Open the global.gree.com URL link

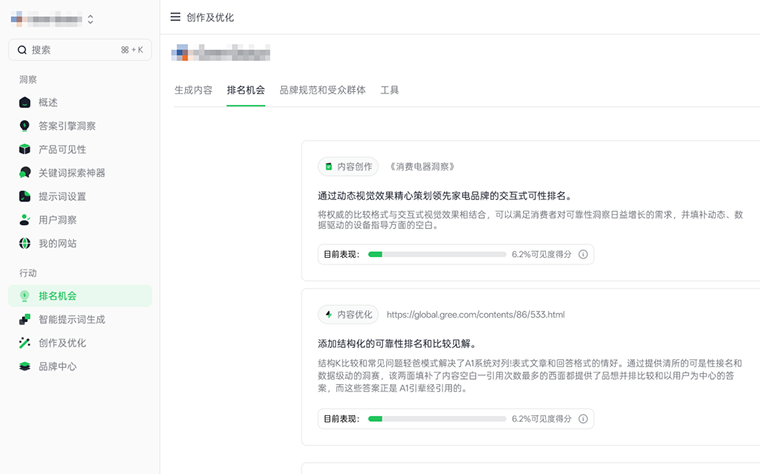(475, 314)
